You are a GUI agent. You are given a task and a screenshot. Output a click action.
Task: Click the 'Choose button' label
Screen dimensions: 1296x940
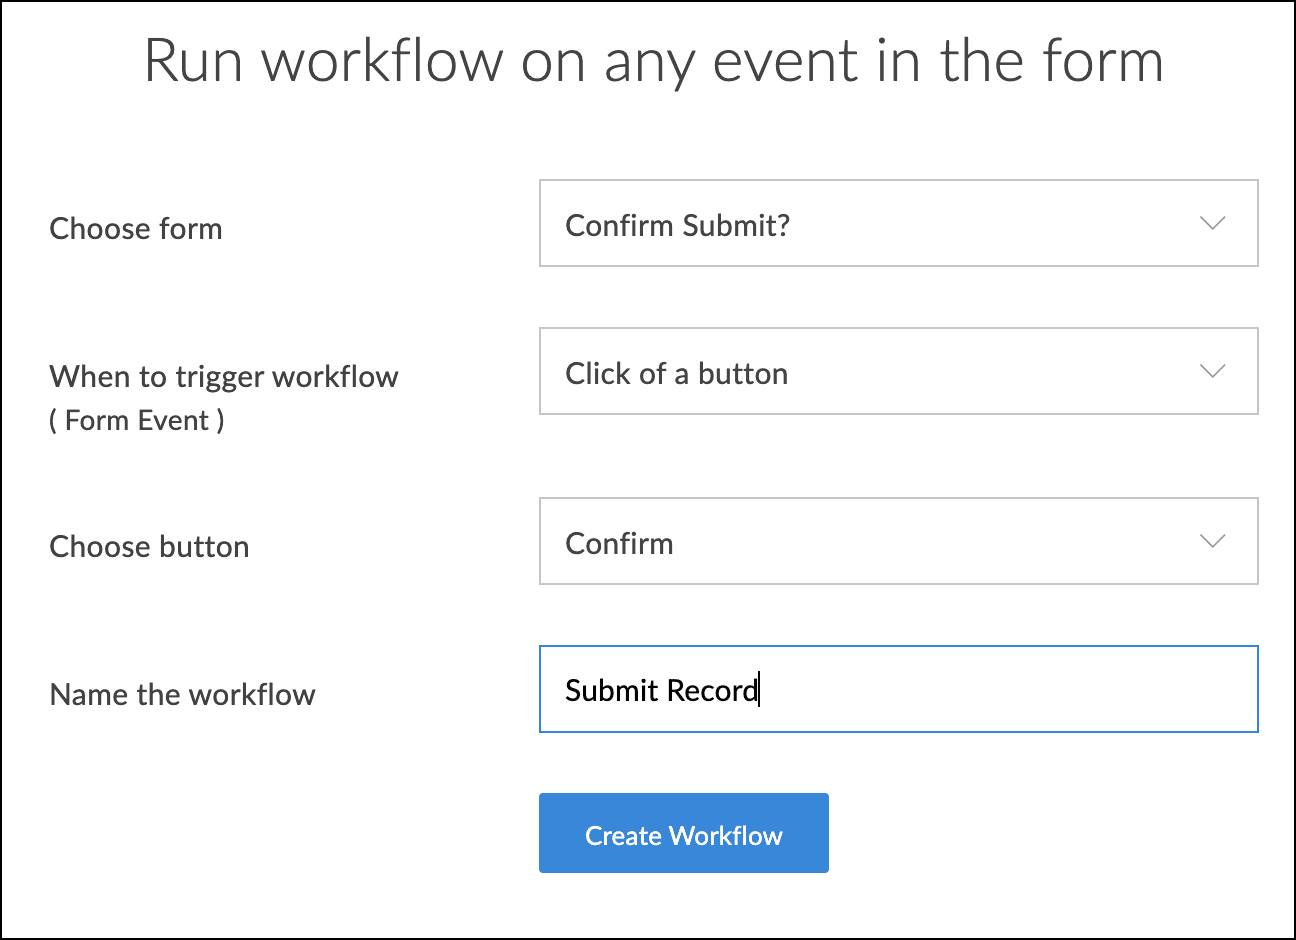(149, 546)
